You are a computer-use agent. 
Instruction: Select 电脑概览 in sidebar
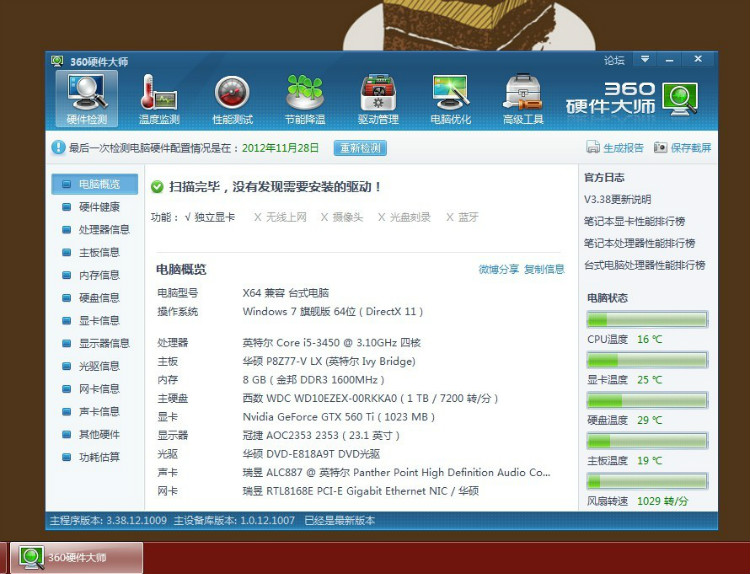click(95, 184)
